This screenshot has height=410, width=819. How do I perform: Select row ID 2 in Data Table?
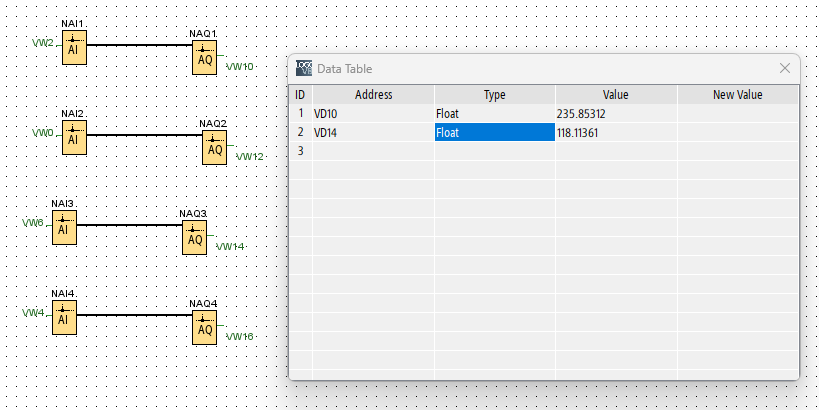[300, 132]
